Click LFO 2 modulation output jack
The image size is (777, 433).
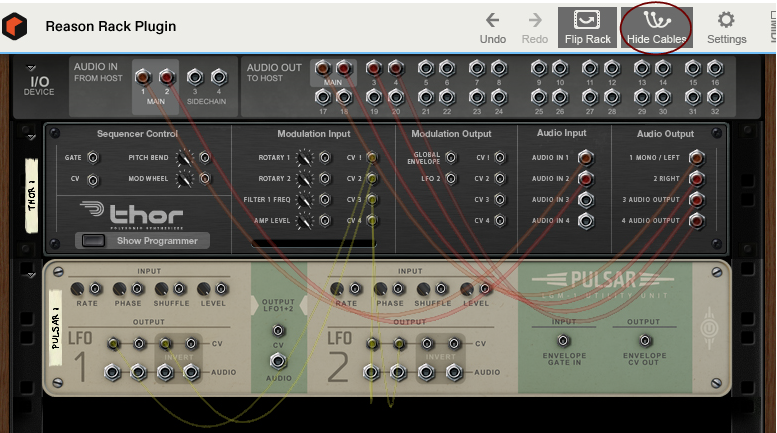450,178
